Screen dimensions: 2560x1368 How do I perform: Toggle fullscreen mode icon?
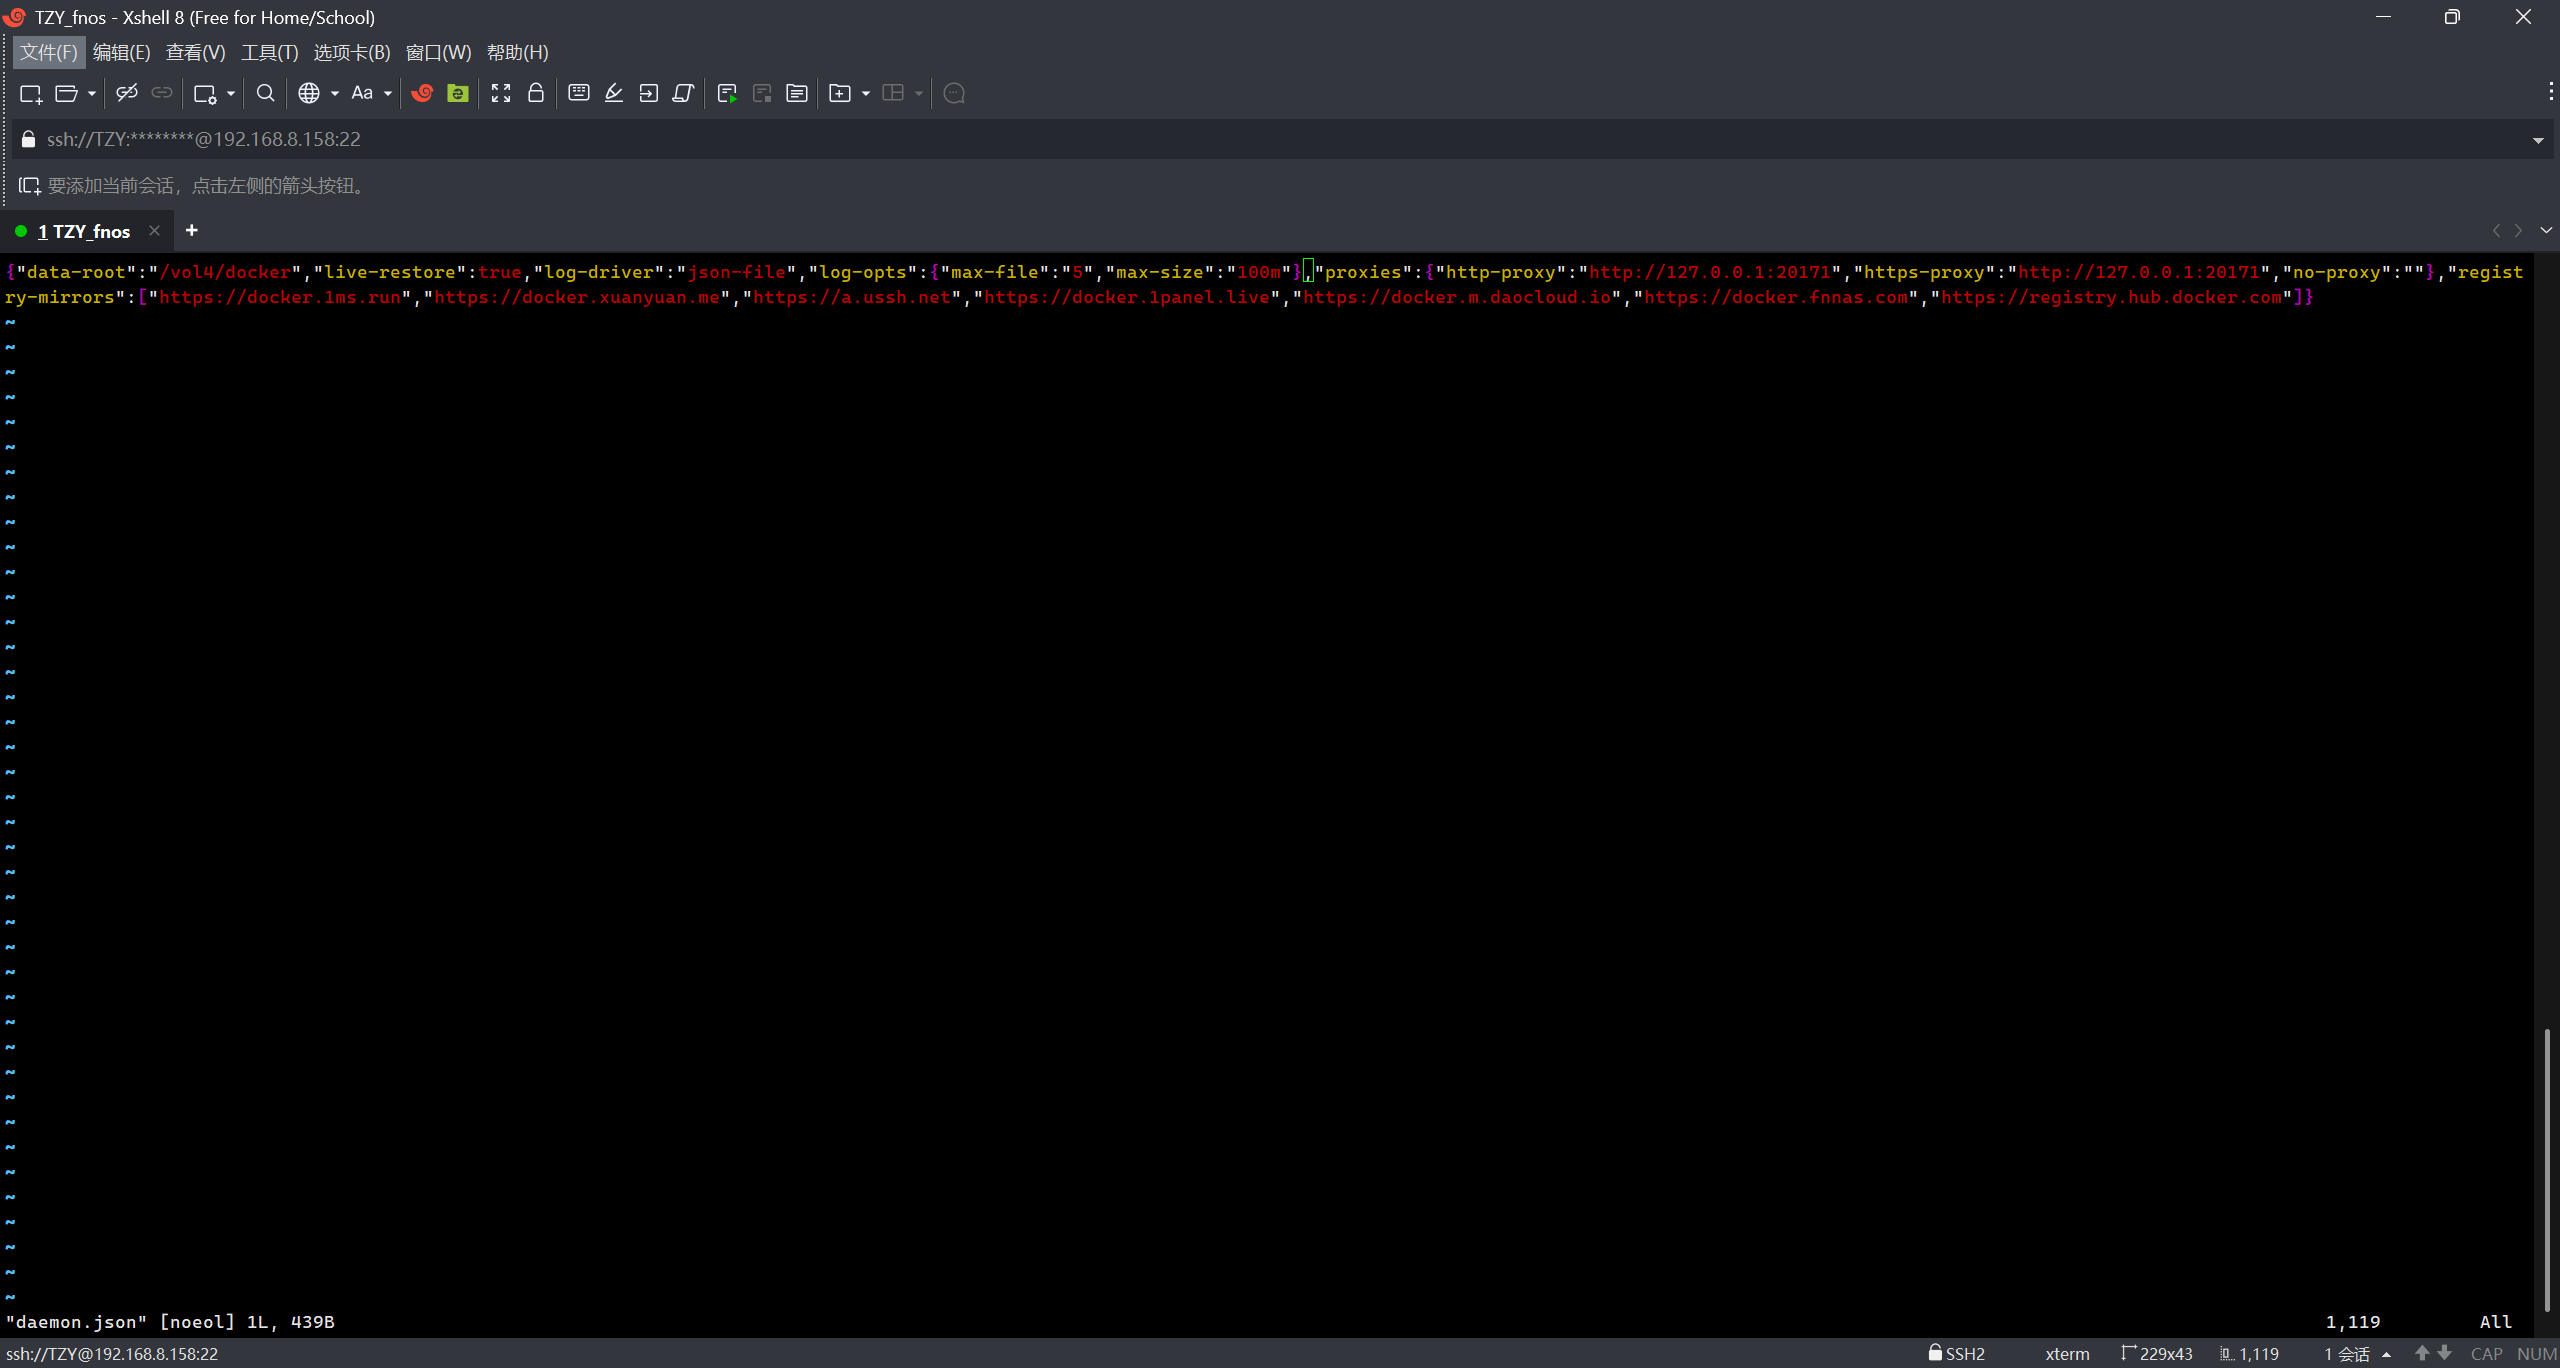coord(501,93)
